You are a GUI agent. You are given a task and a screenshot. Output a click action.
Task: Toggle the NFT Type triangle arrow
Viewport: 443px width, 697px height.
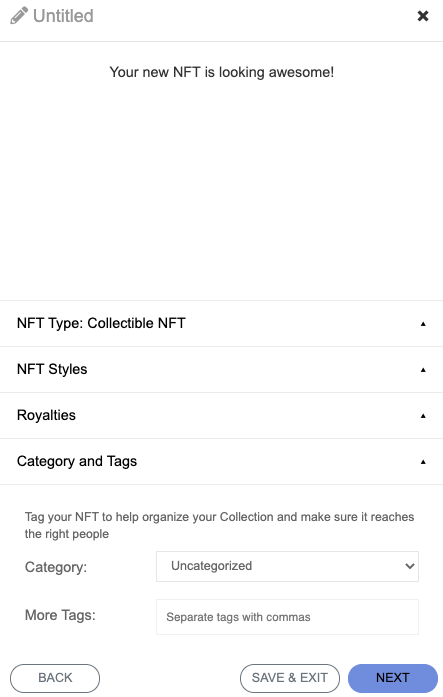pos(423,324)
